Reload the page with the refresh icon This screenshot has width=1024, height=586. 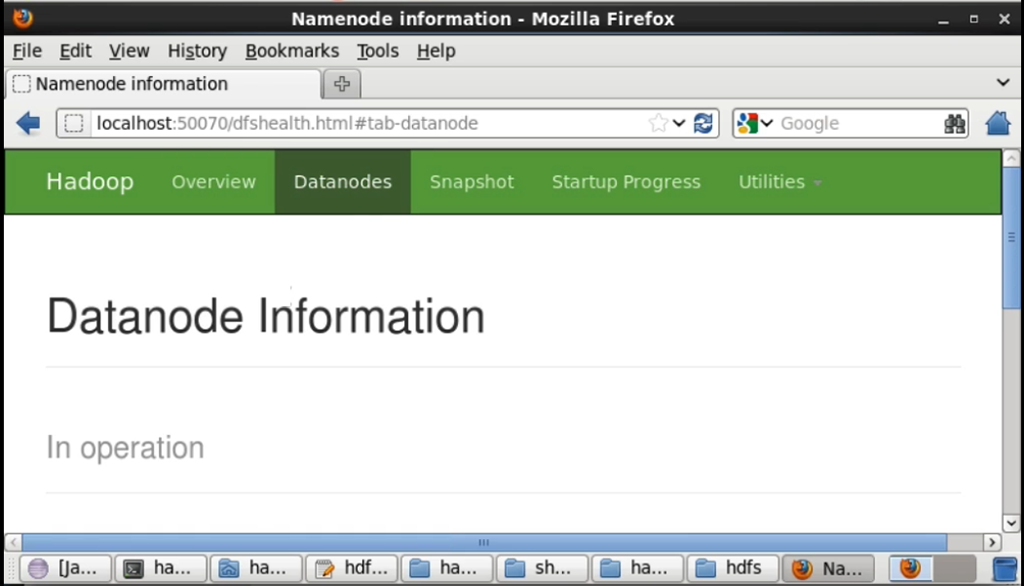[703, 123]
